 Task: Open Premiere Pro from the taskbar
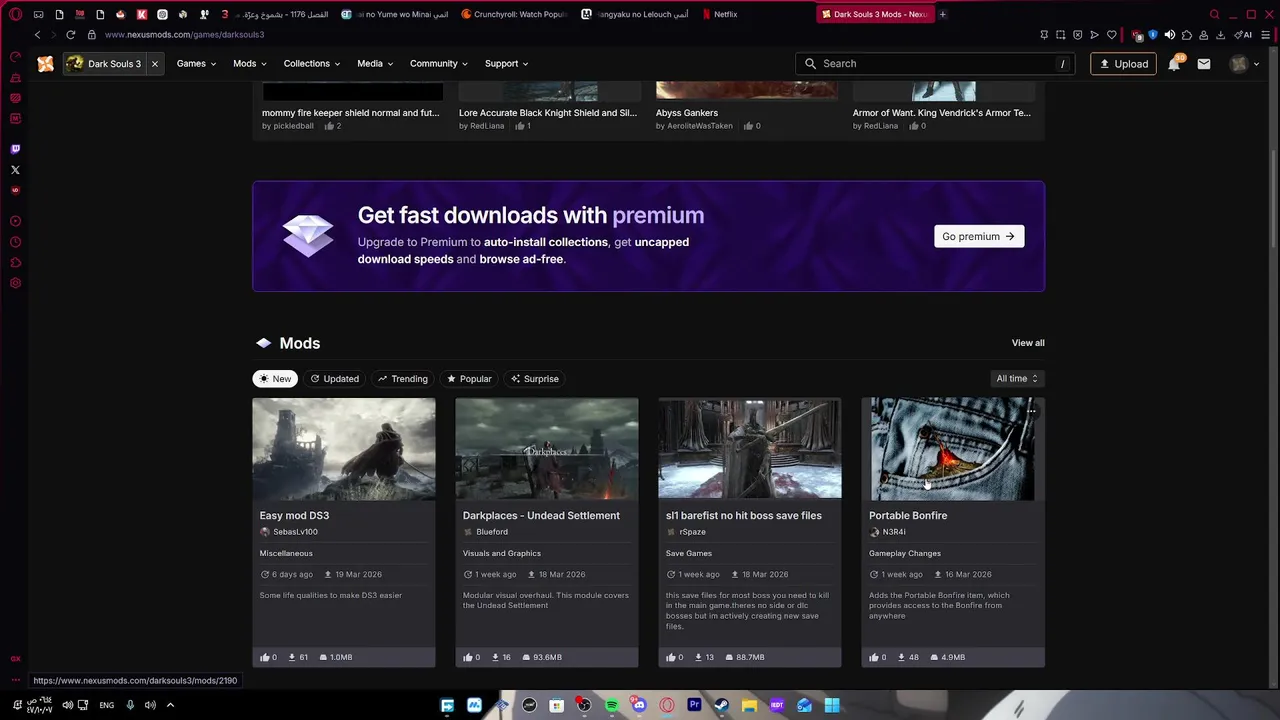pyautogui.click(x=694, y=706)
